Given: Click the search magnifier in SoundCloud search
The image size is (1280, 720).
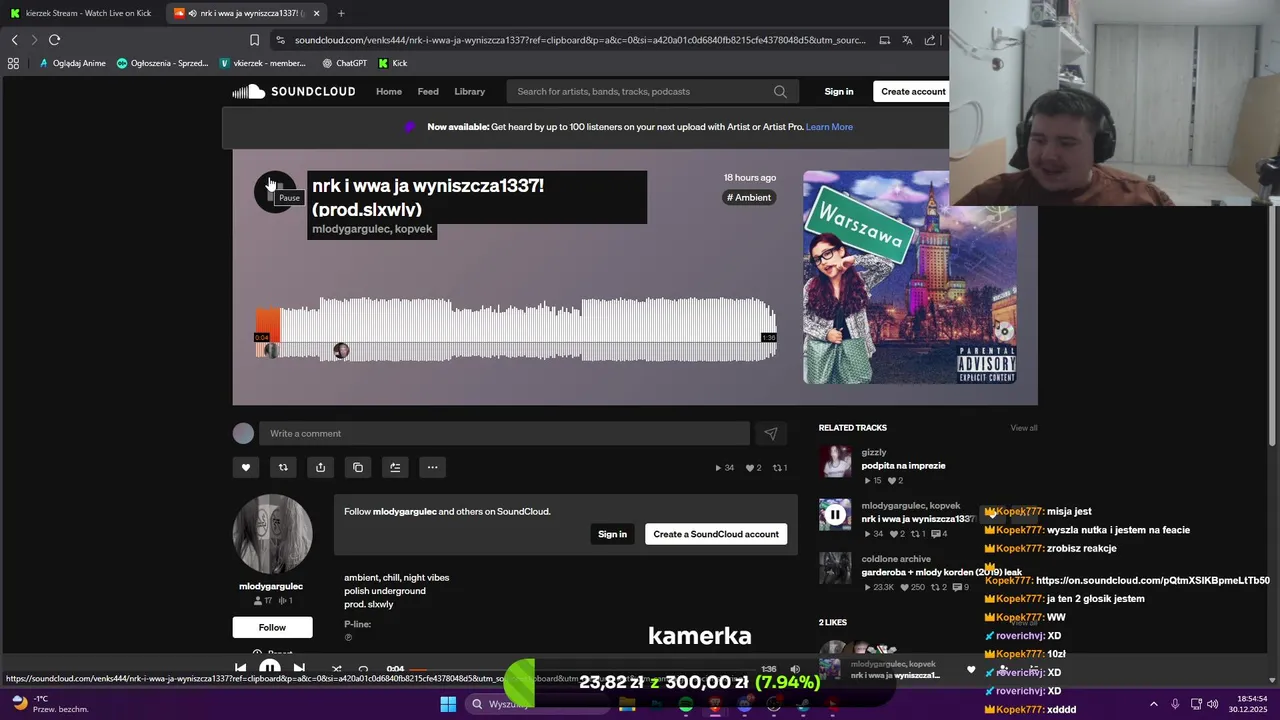Looking at the screenshot, I should point(780,91).
